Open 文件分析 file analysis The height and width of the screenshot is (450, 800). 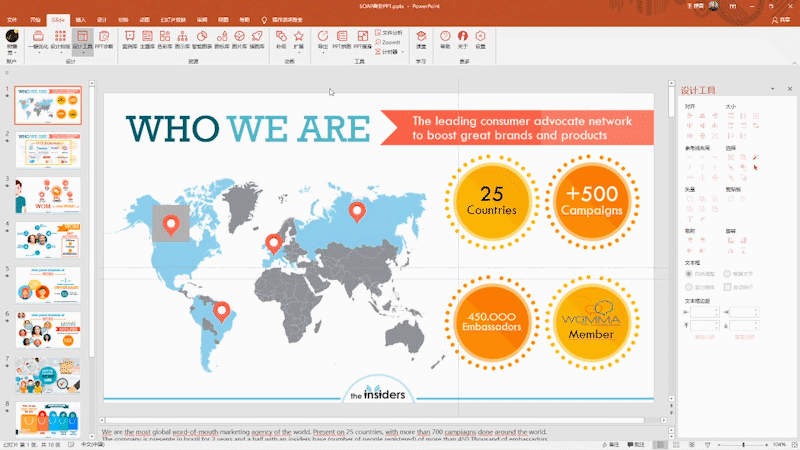(x=389, y=33)
